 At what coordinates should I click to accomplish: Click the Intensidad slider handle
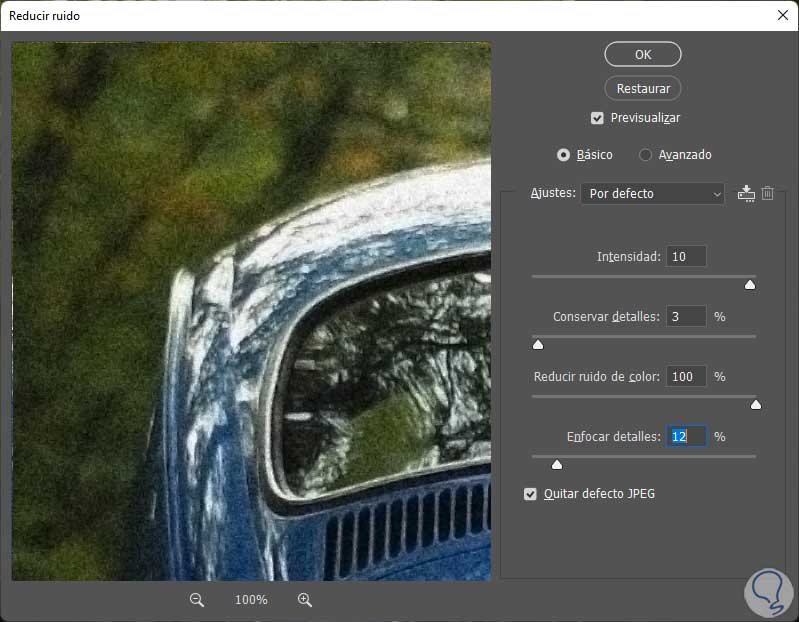coord(750,285)
